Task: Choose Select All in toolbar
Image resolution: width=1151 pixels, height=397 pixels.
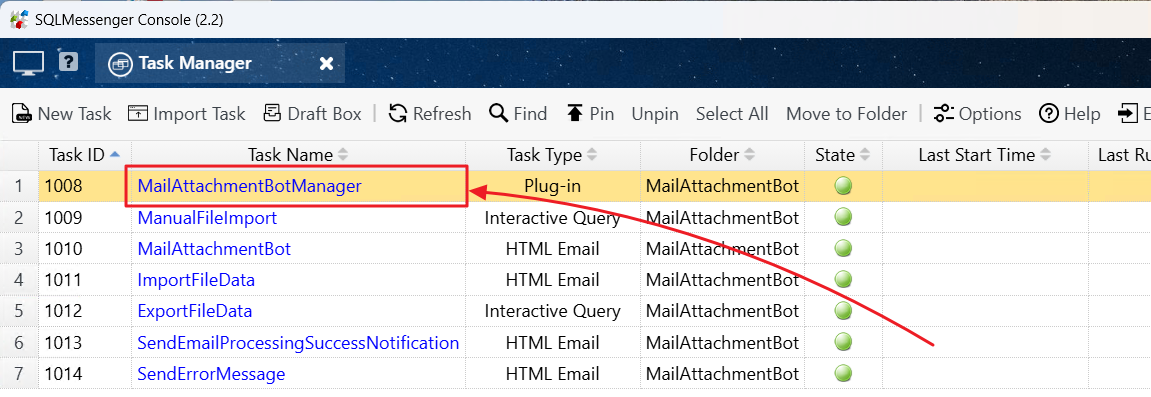Action: click(x=732, y=114)
